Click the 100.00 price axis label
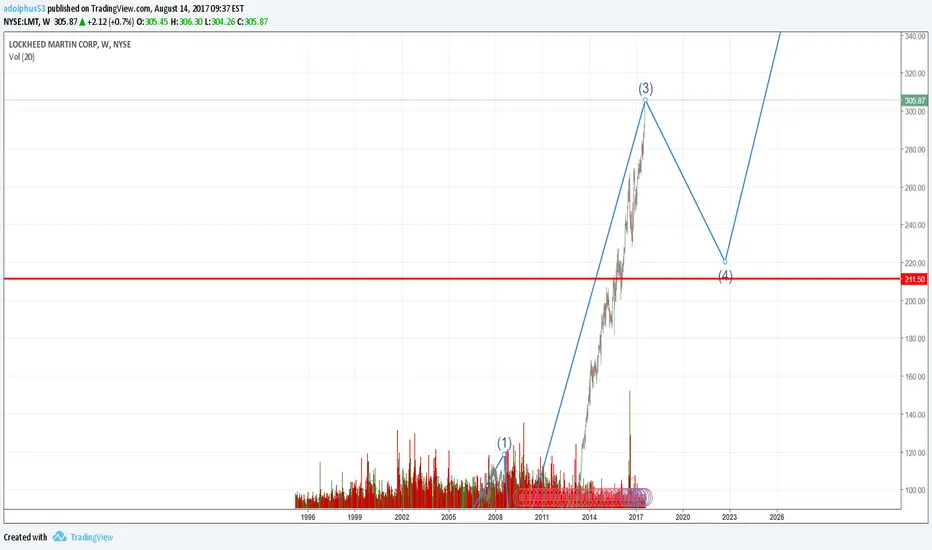 (x=915, y=491)
